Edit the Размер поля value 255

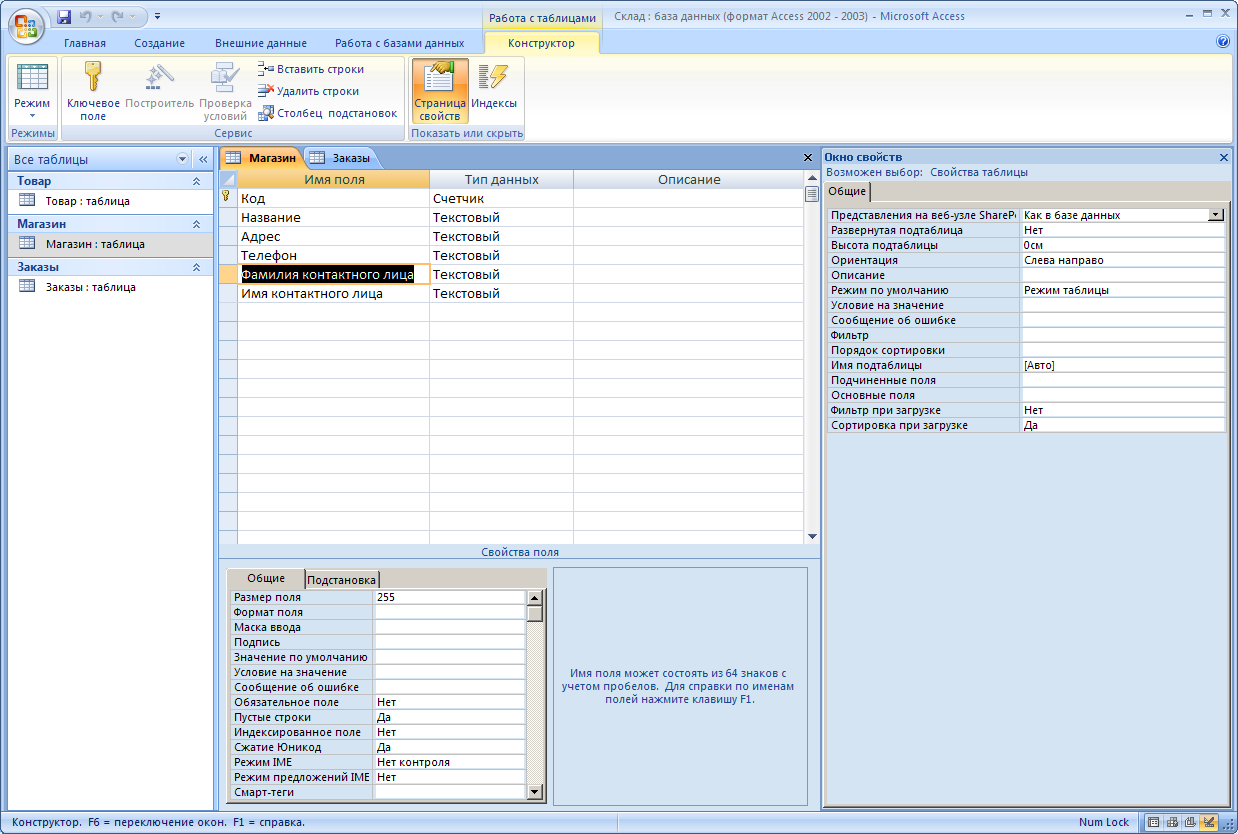point(450,597)
